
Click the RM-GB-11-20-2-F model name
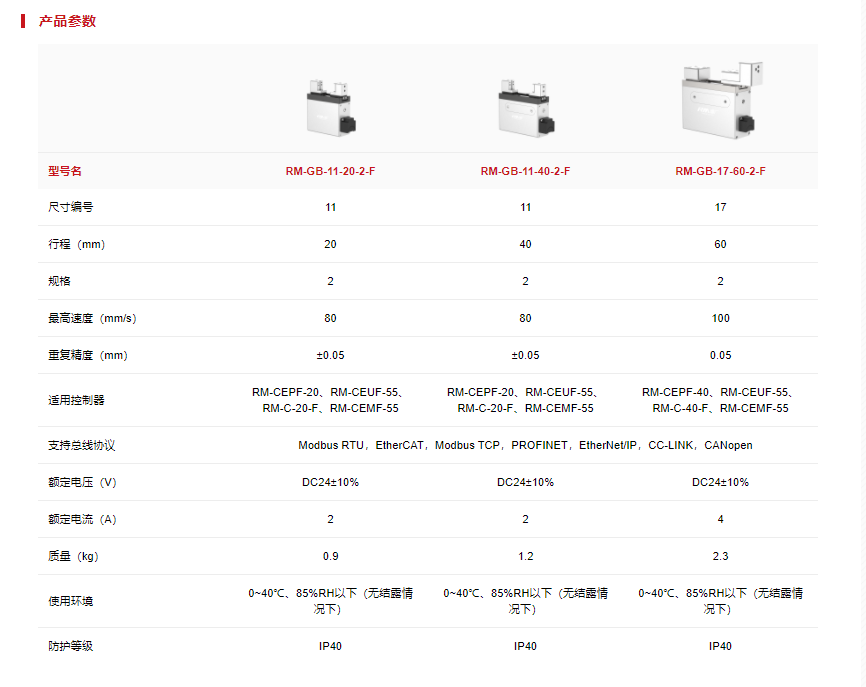pyautogui.click(x=331, y=171)
